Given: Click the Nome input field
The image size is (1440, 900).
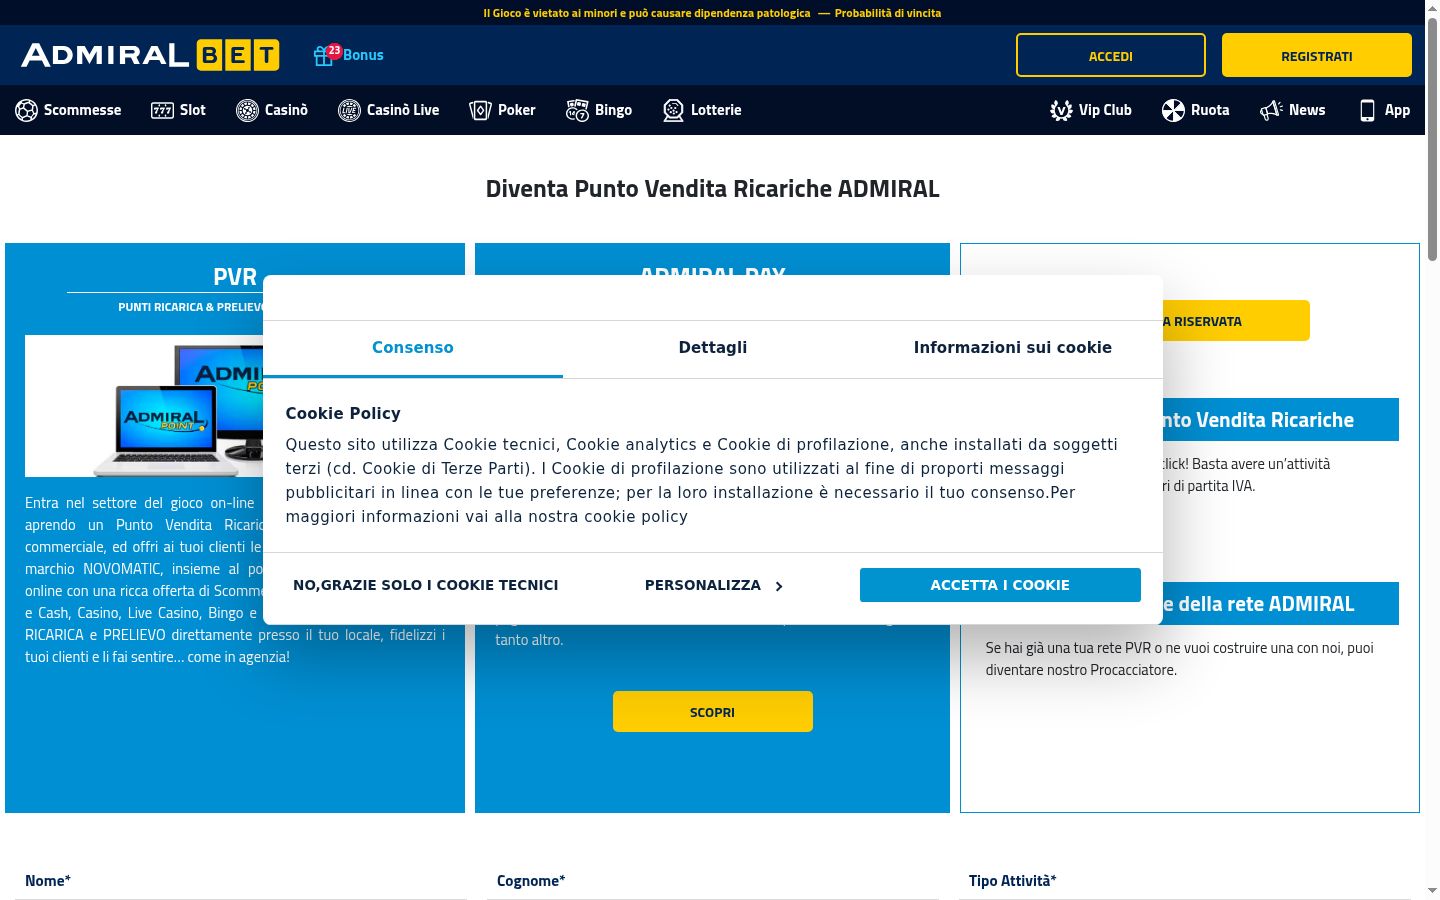Looking at the screenshot, I should pos(241,881).
